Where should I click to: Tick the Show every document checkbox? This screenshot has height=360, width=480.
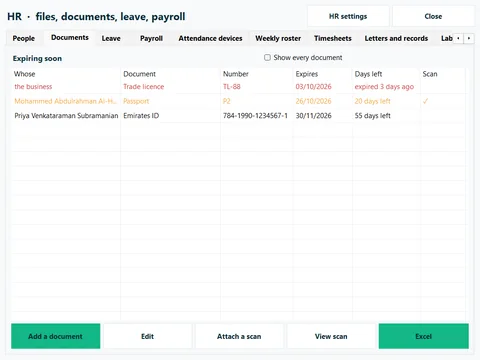tap(267, 57)
